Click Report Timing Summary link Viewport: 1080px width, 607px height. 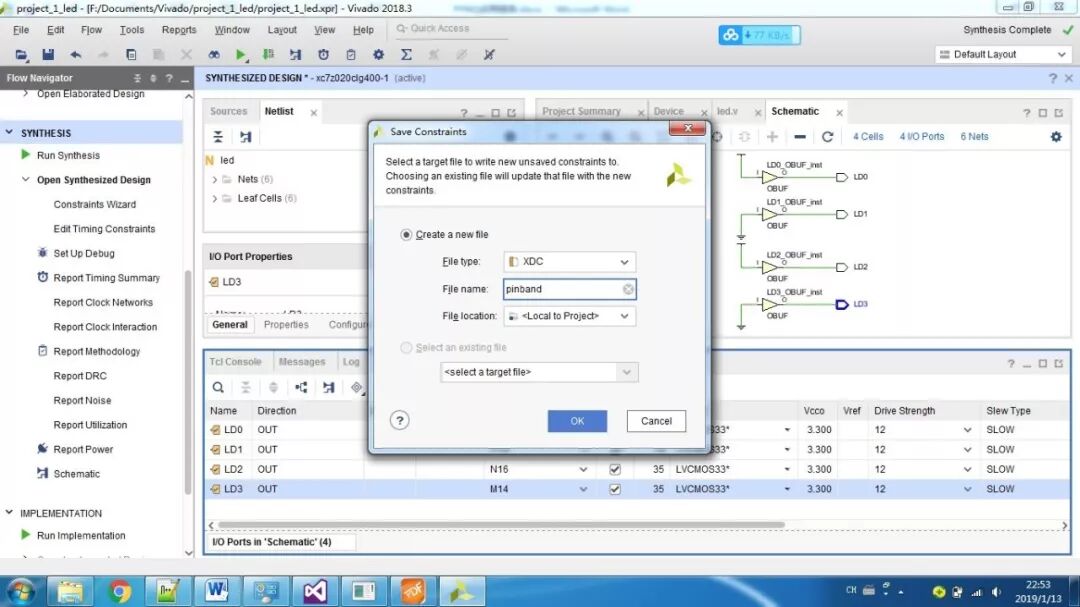coord(106,278)
